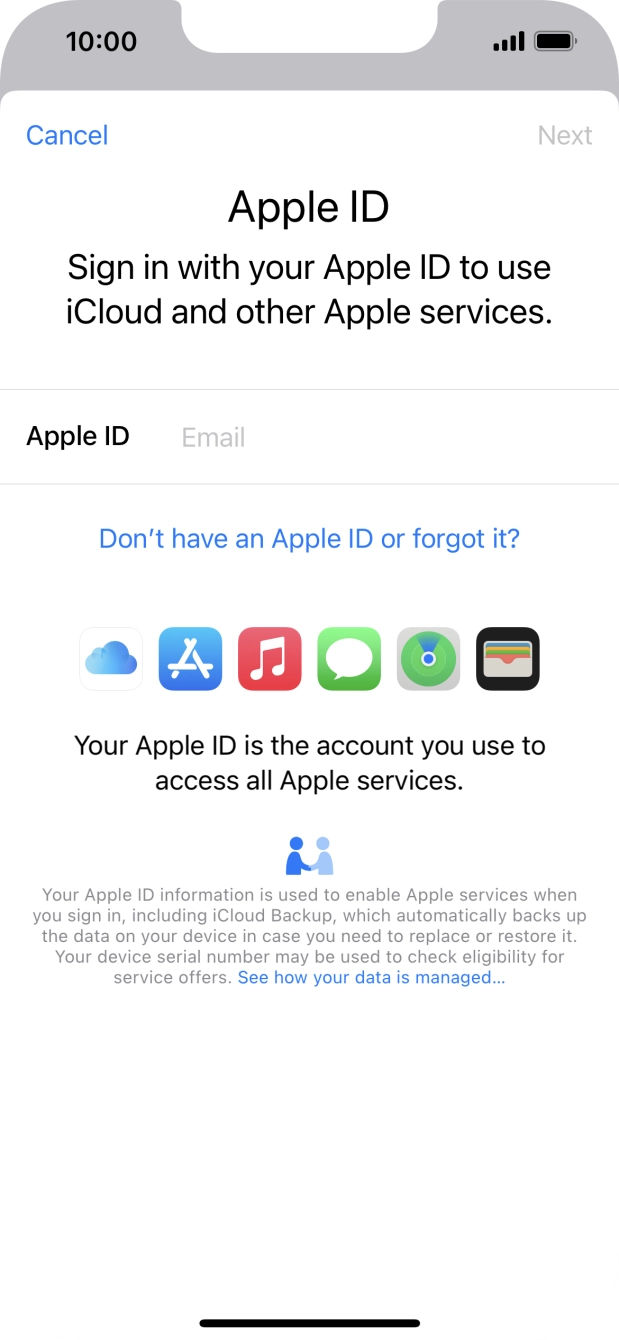Tap the Next button
The image size is (619, 1340).
[x=565, y=135]
